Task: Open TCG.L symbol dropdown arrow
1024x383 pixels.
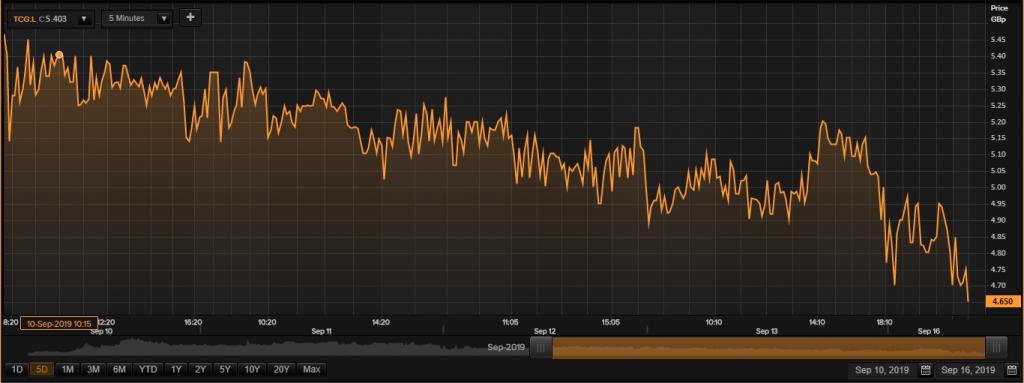Action: (84, 19)
